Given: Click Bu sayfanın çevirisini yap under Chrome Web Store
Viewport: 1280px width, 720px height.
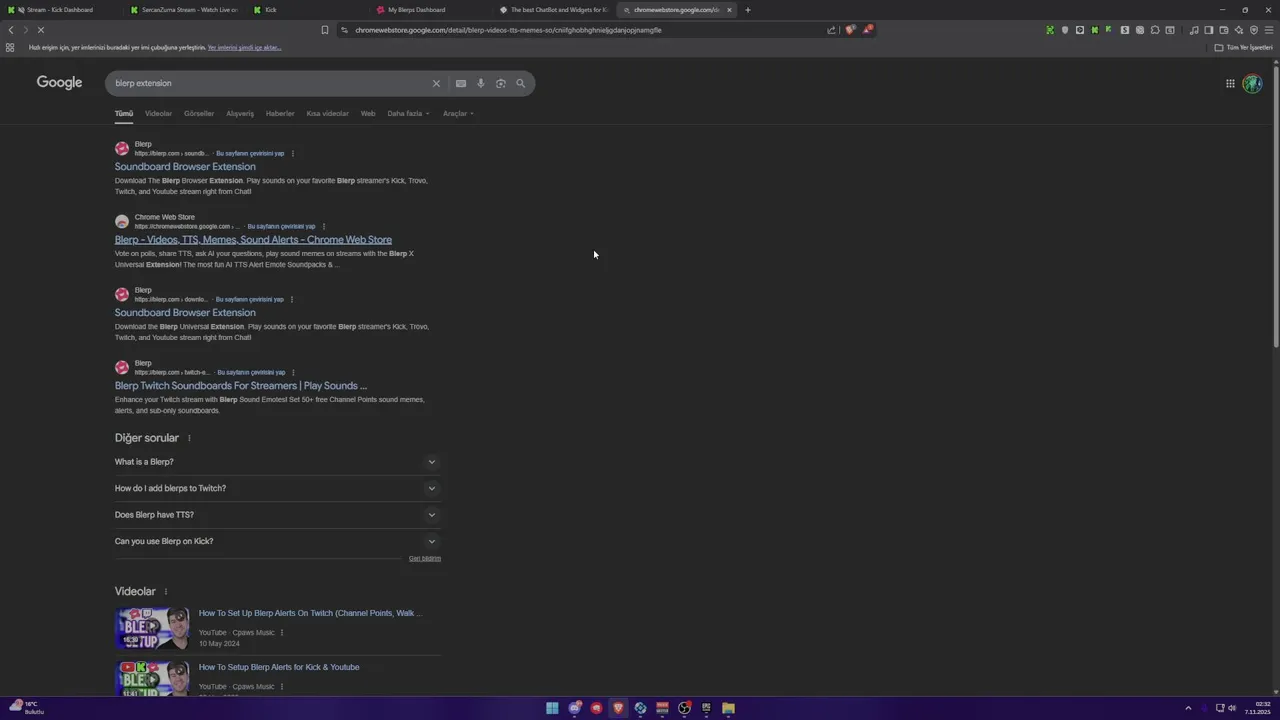Looking at the screenshot, I should 281,226.
